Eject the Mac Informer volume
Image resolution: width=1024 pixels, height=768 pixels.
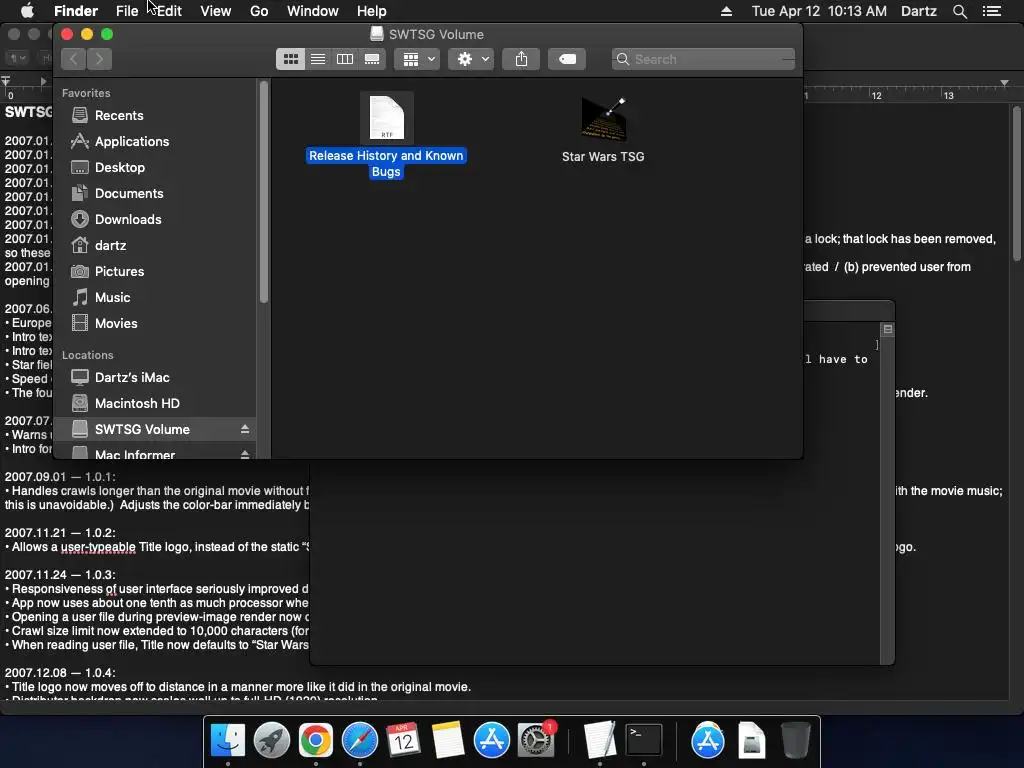point(245,455)
